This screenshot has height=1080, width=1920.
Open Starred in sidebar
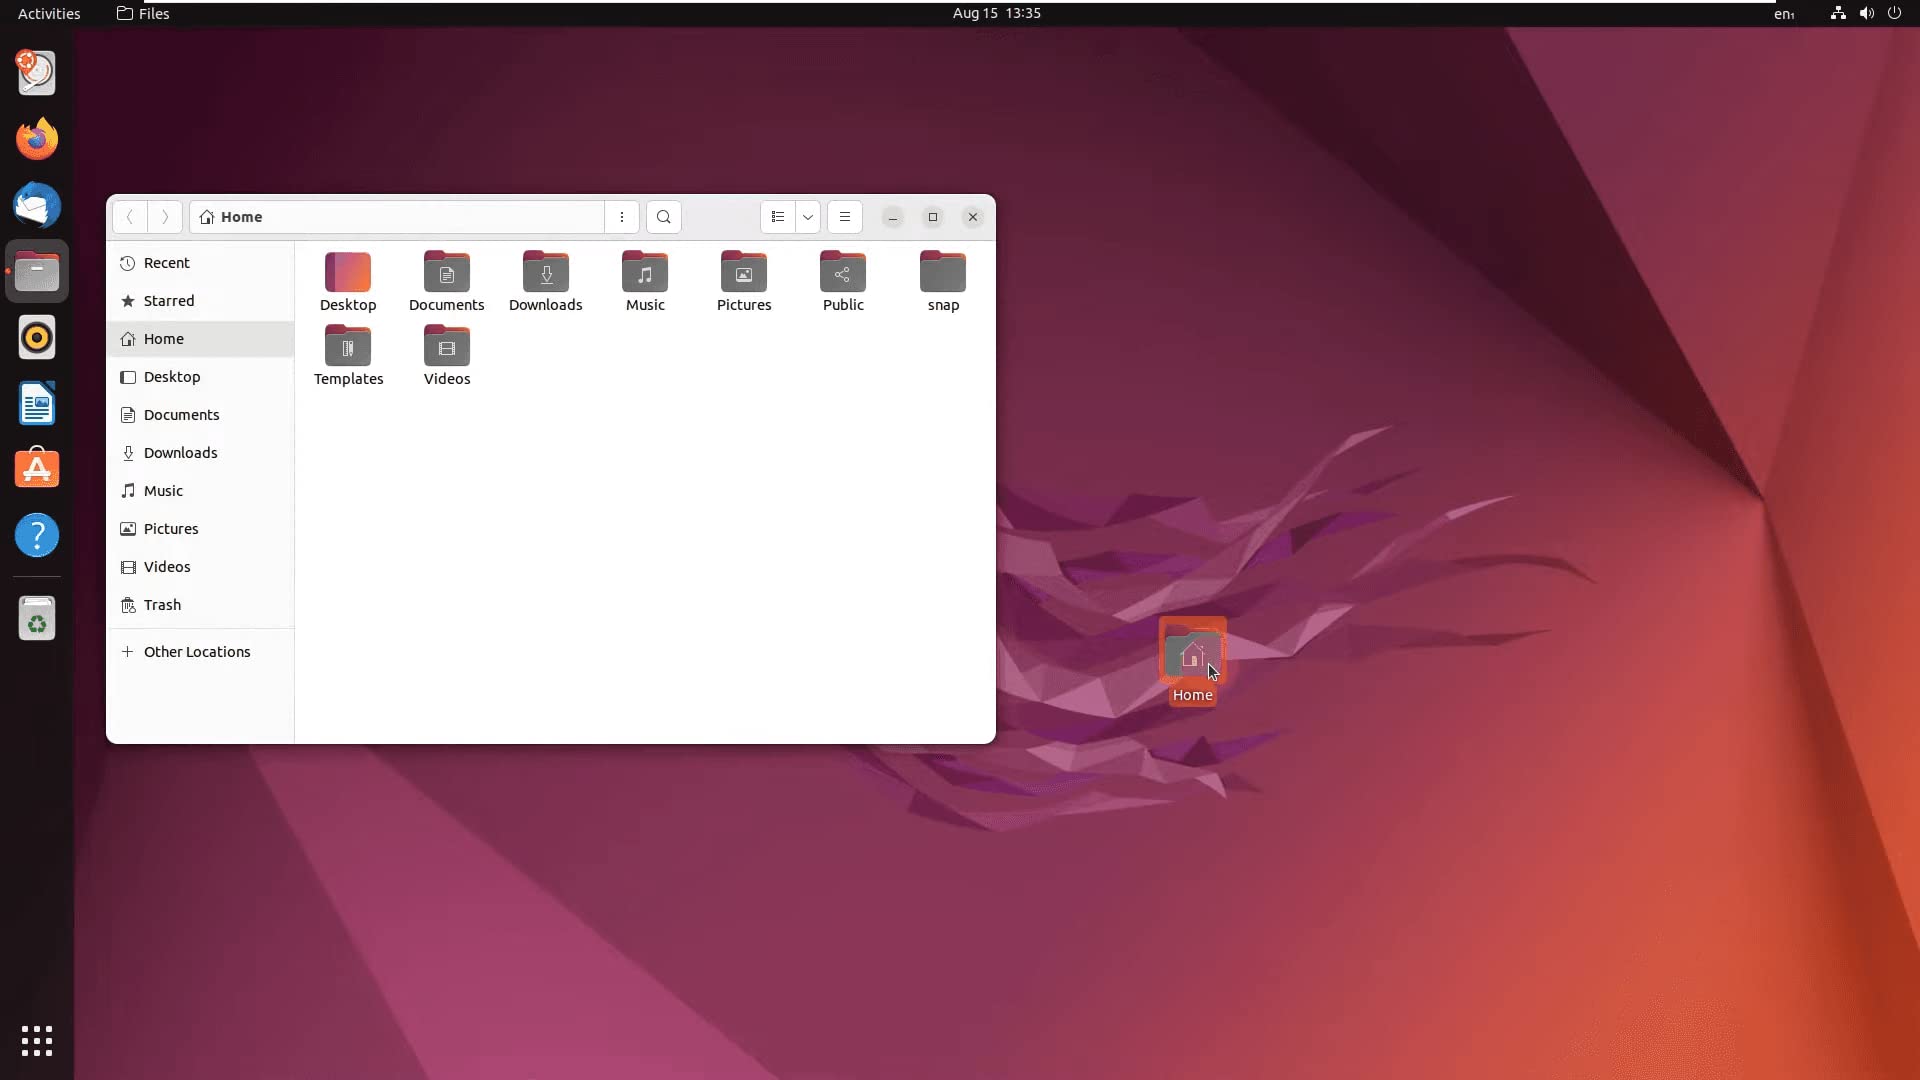(168, 301)
